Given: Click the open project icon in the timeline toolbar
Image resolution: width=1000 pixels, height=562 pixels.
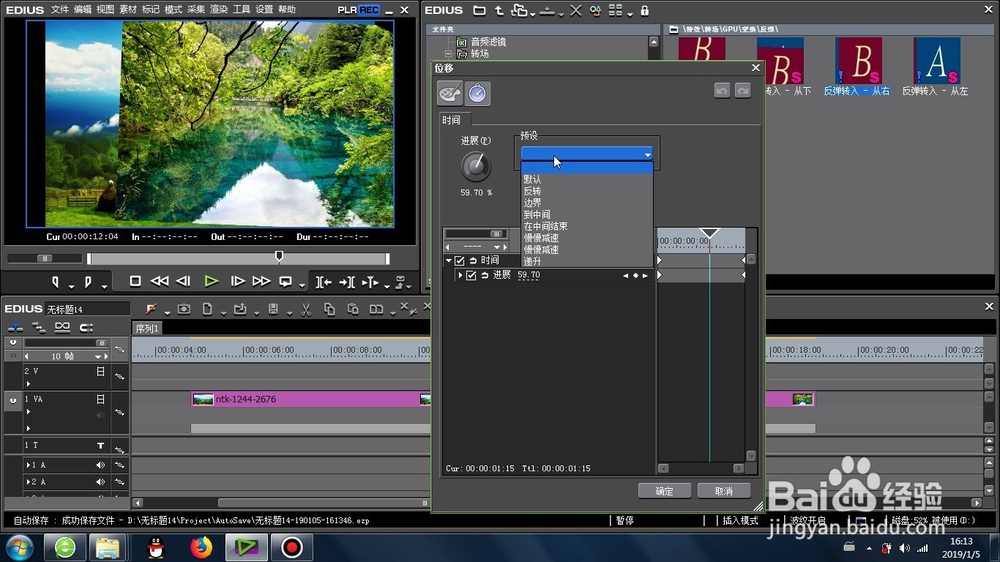Looking at the screenshot, I should pos(240,309).
